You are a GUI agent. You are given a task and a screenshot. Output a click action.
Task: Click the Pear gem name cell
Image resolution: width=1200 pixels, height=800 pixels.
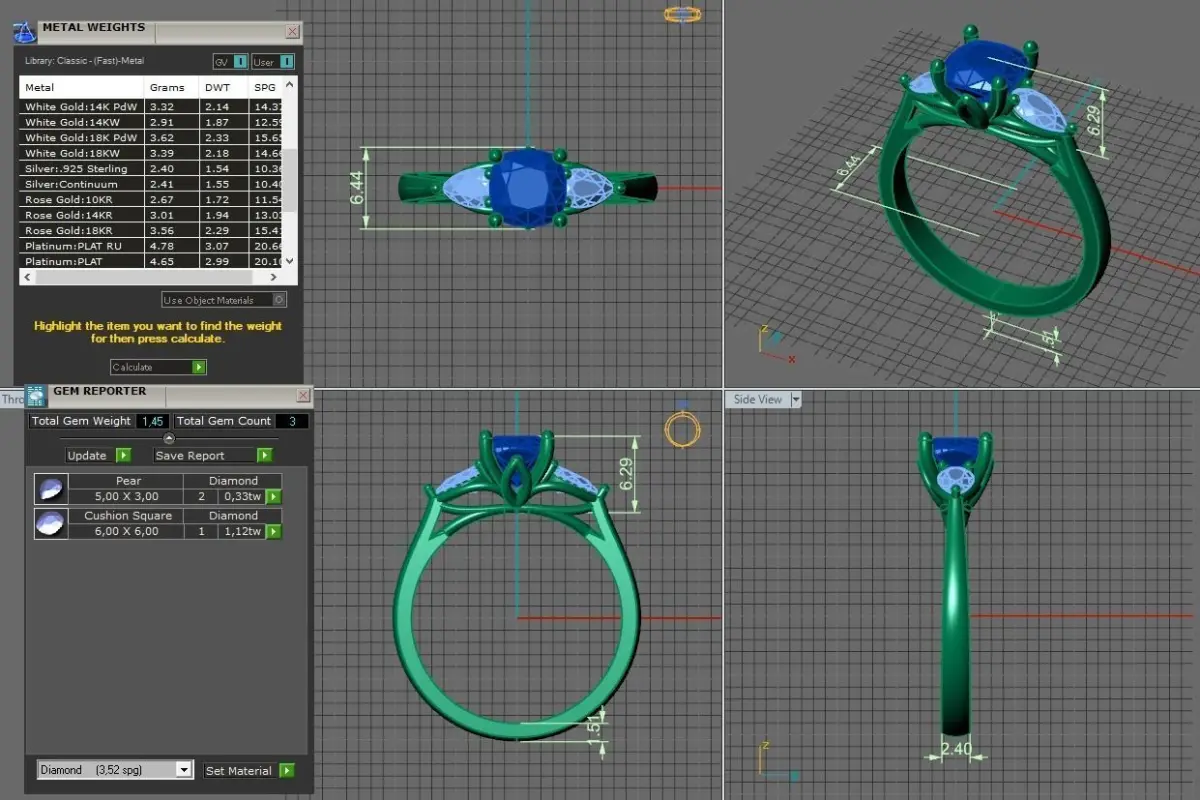point(128,481)
